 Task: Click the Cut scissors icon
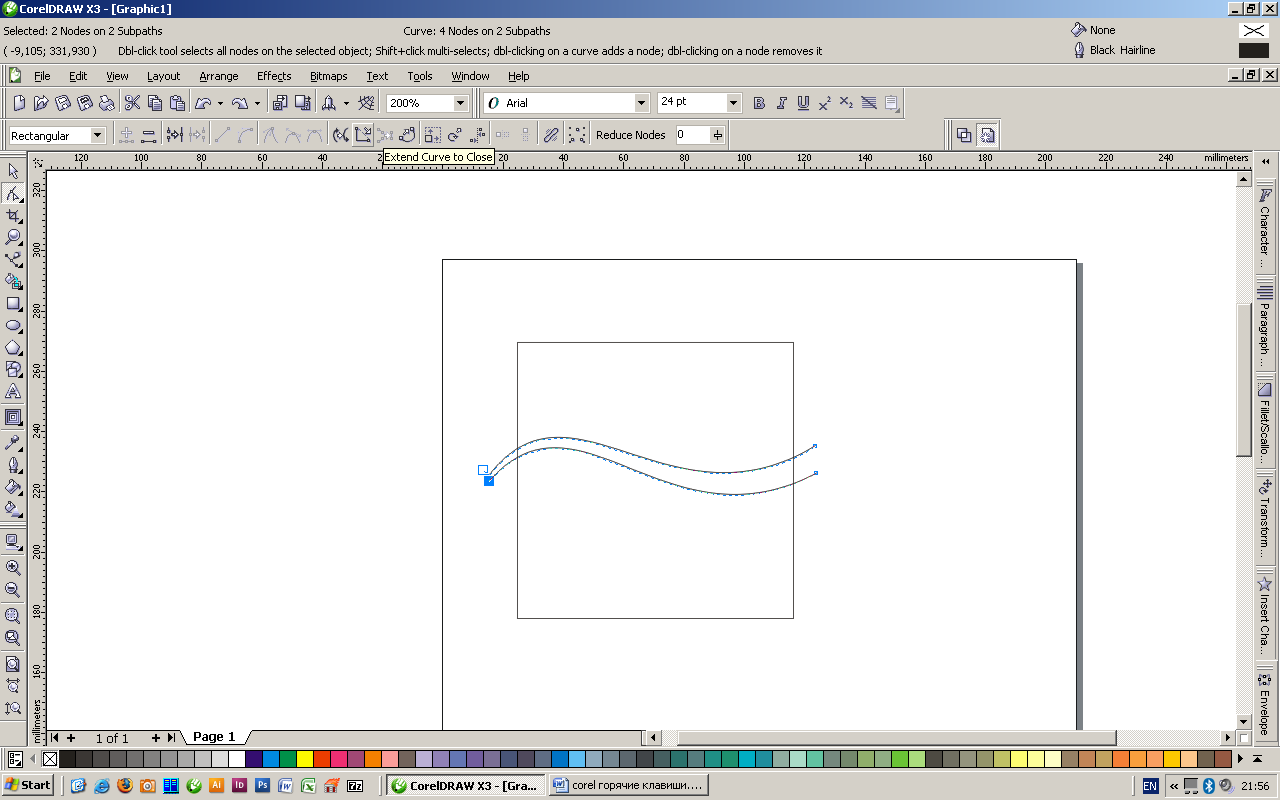132,103
